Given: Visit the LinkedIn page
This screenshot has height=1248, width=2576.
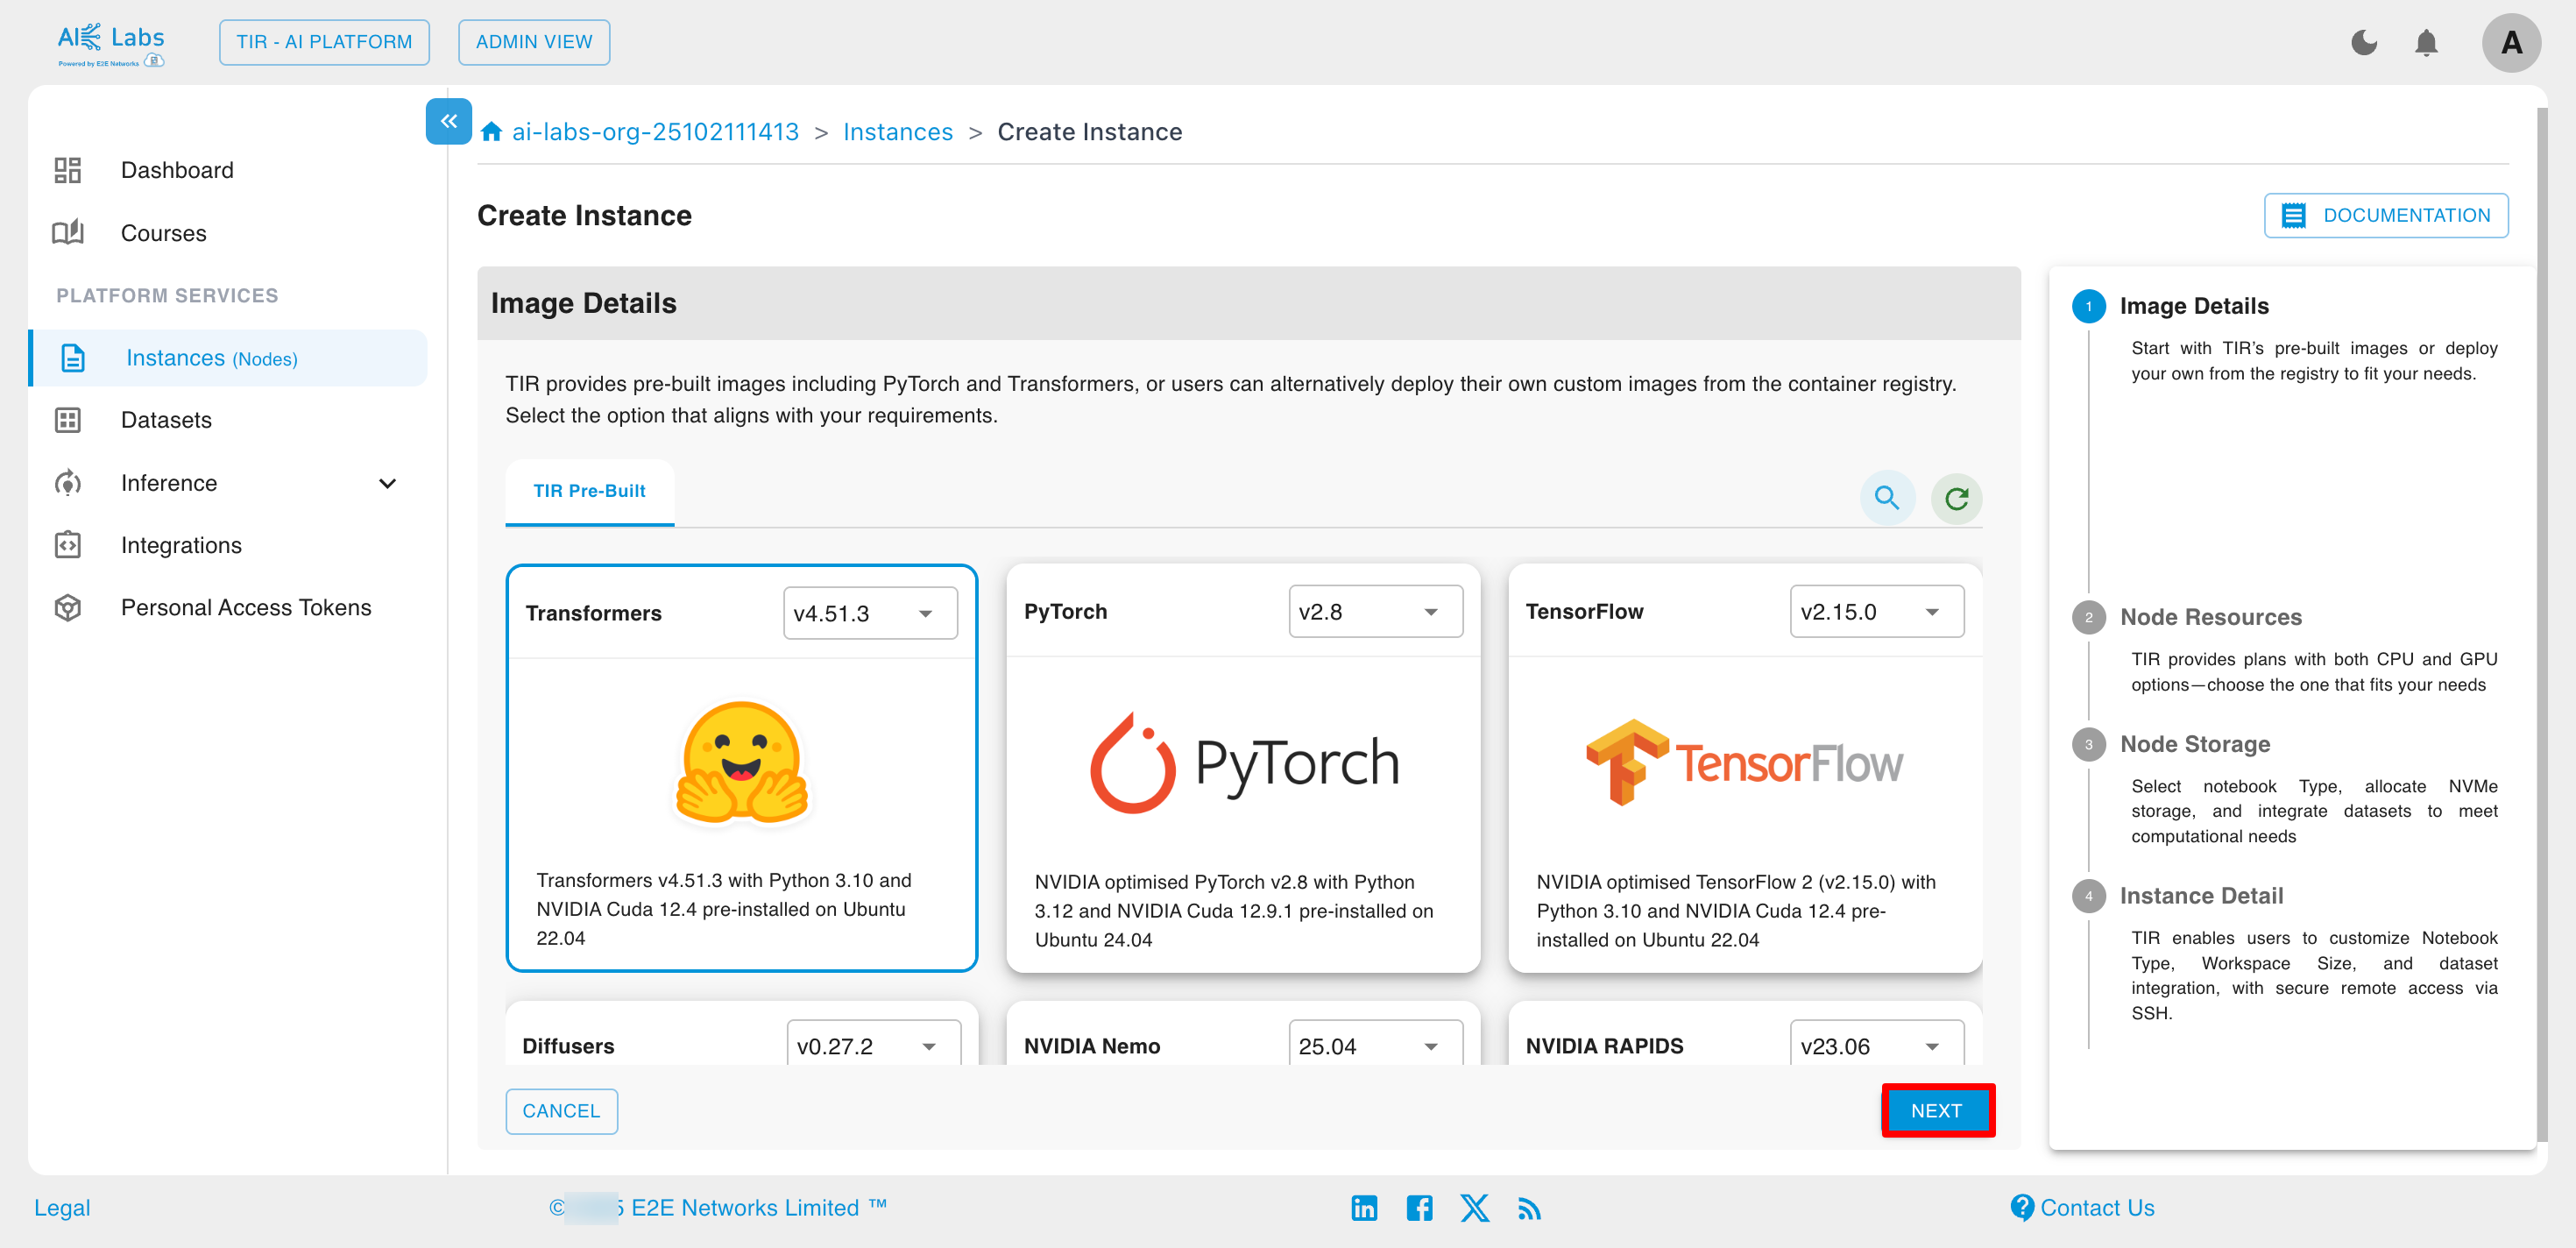Looking at the screenshot, I should click(x=1364, y=1208).
